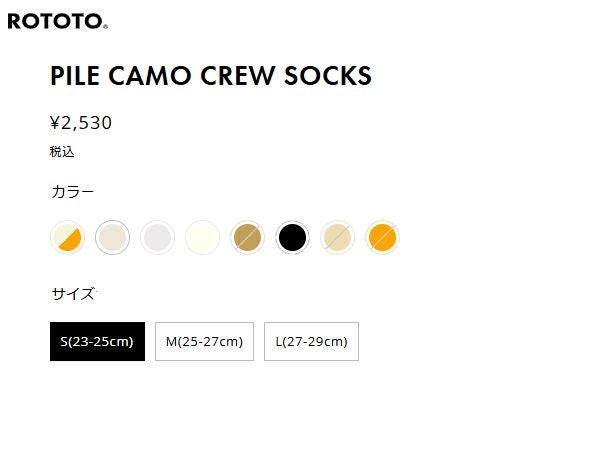Select size S(23-25cm)

[x=97, y=341]
